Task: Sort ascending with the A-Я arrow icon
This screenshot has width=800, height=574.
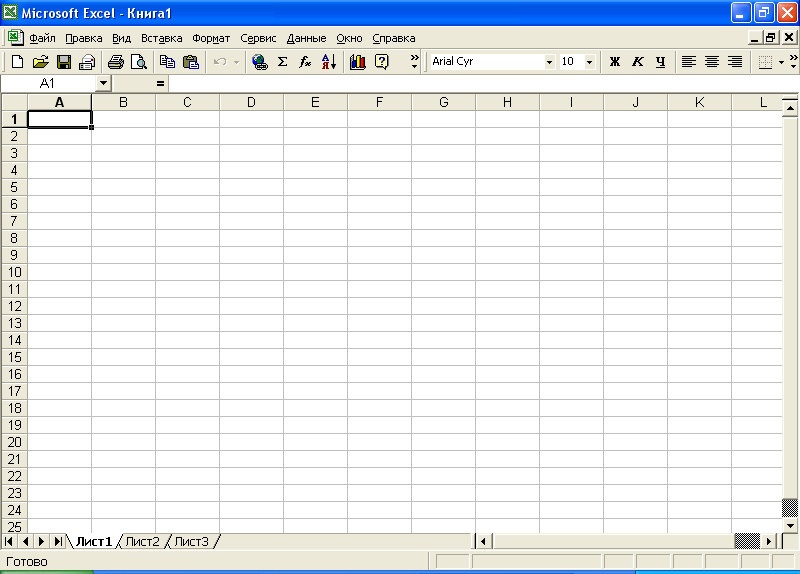Action: (x=329, y=62)
